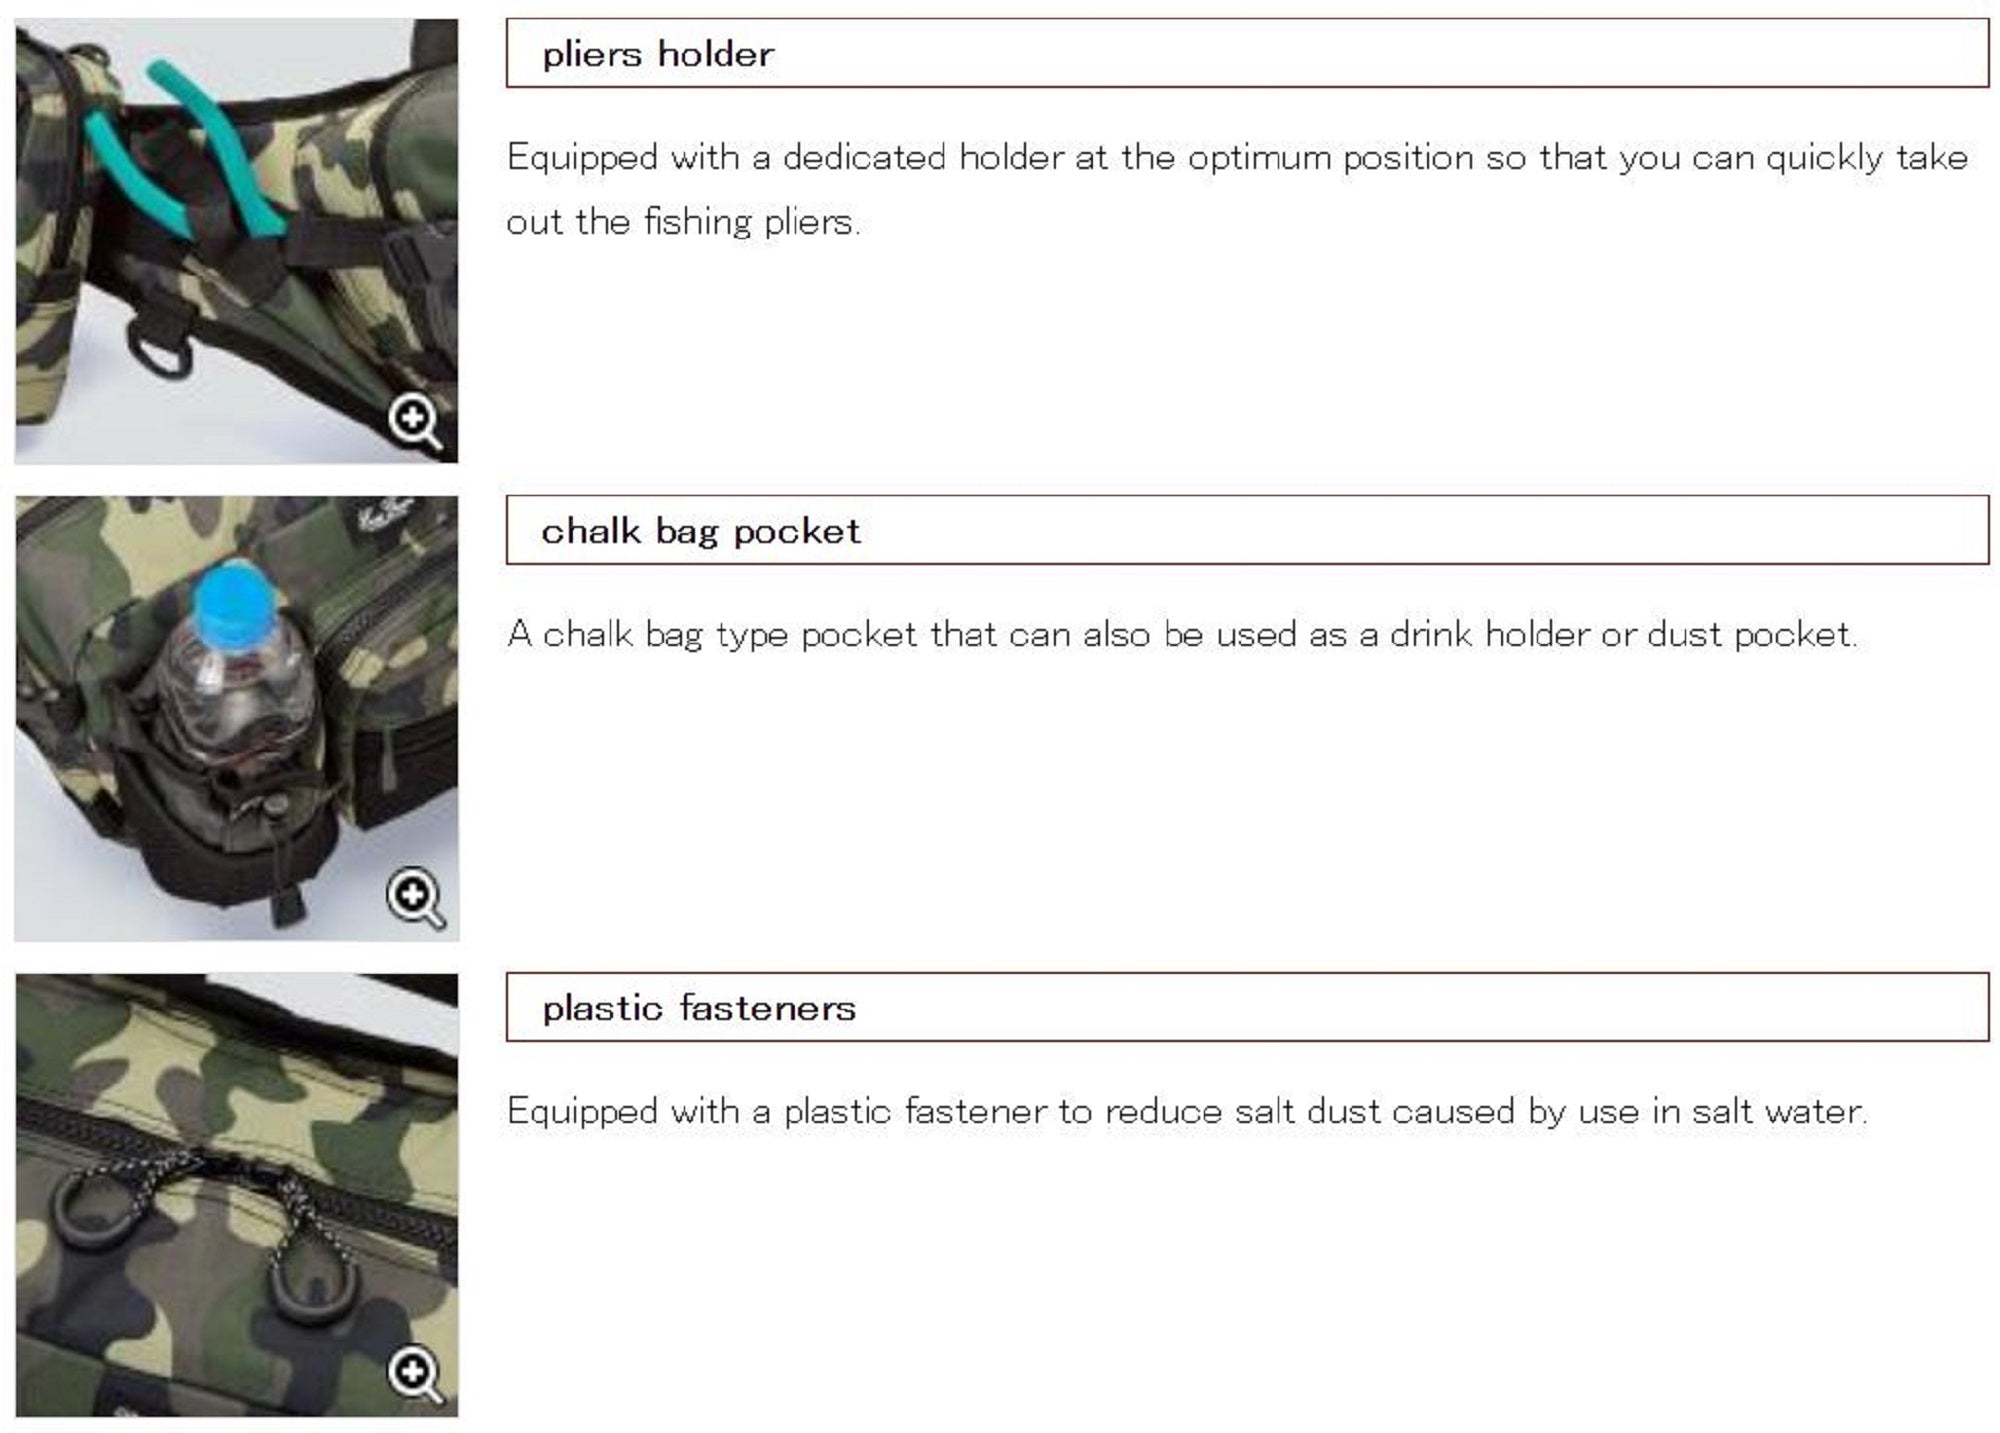Select the "plastic fasteners" heading box
Image resolution: width=2000 pixels, height=1433 pixels.
point(1246,1008)
